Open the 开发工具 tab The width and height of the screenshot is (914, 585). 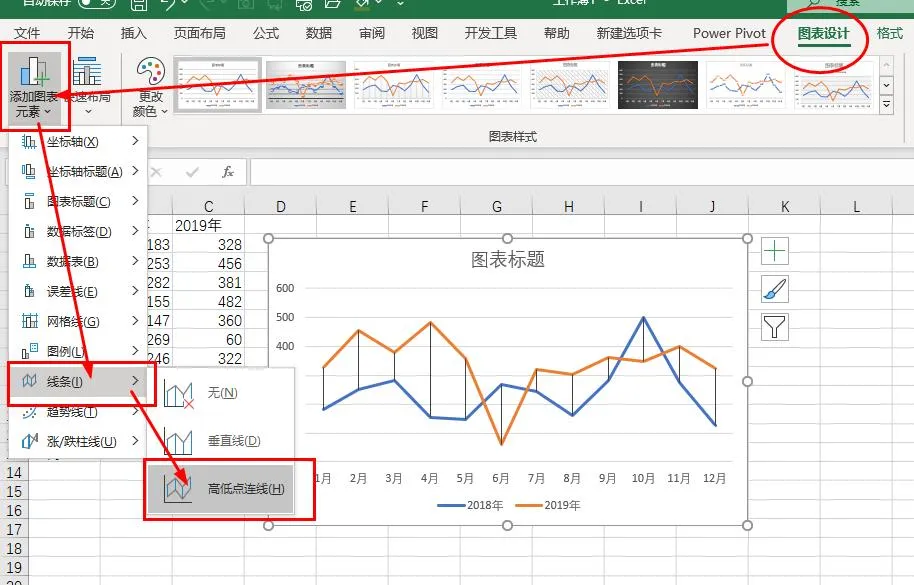coord(491,33)
